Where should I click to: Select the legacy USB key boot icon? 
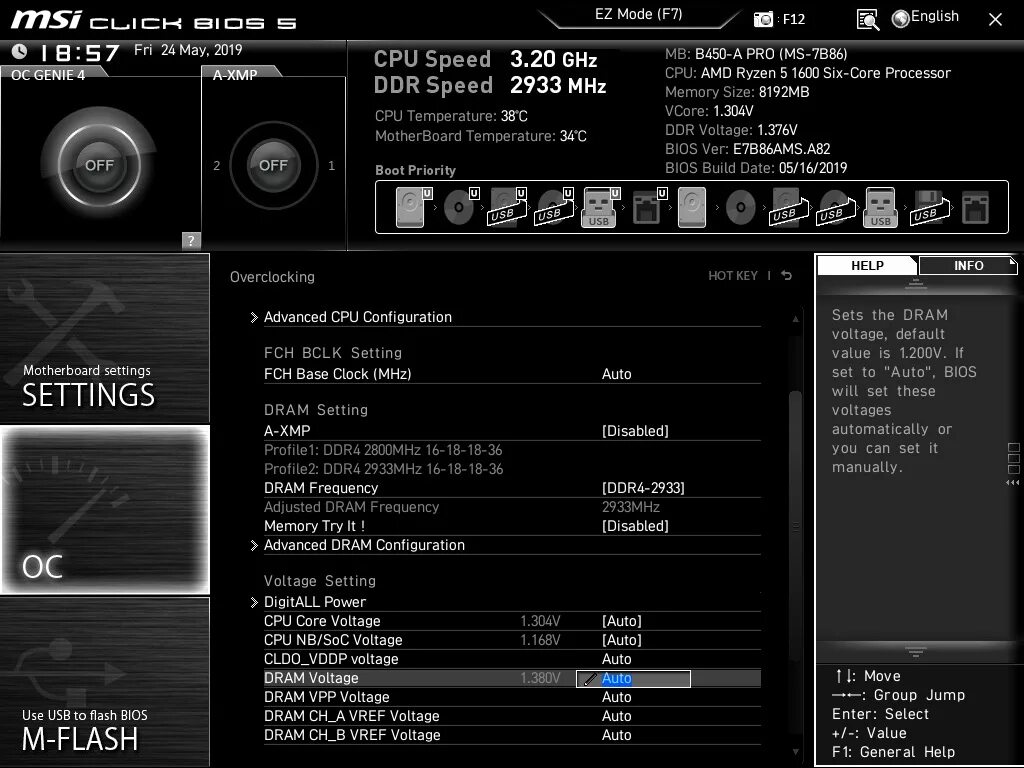(880, 207)
